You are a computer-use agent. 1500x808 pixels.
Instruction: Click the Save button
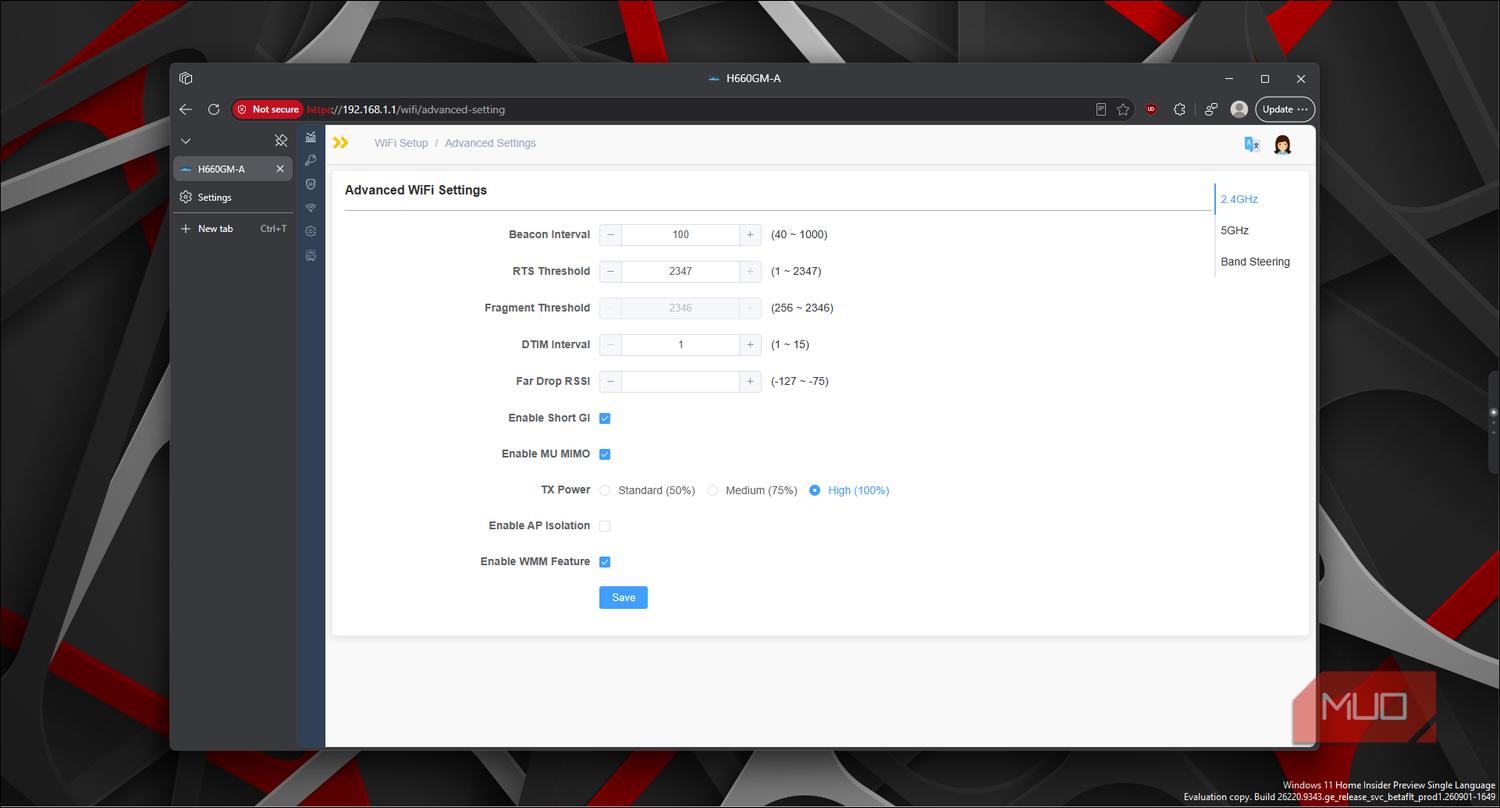(x=624, y=597)
